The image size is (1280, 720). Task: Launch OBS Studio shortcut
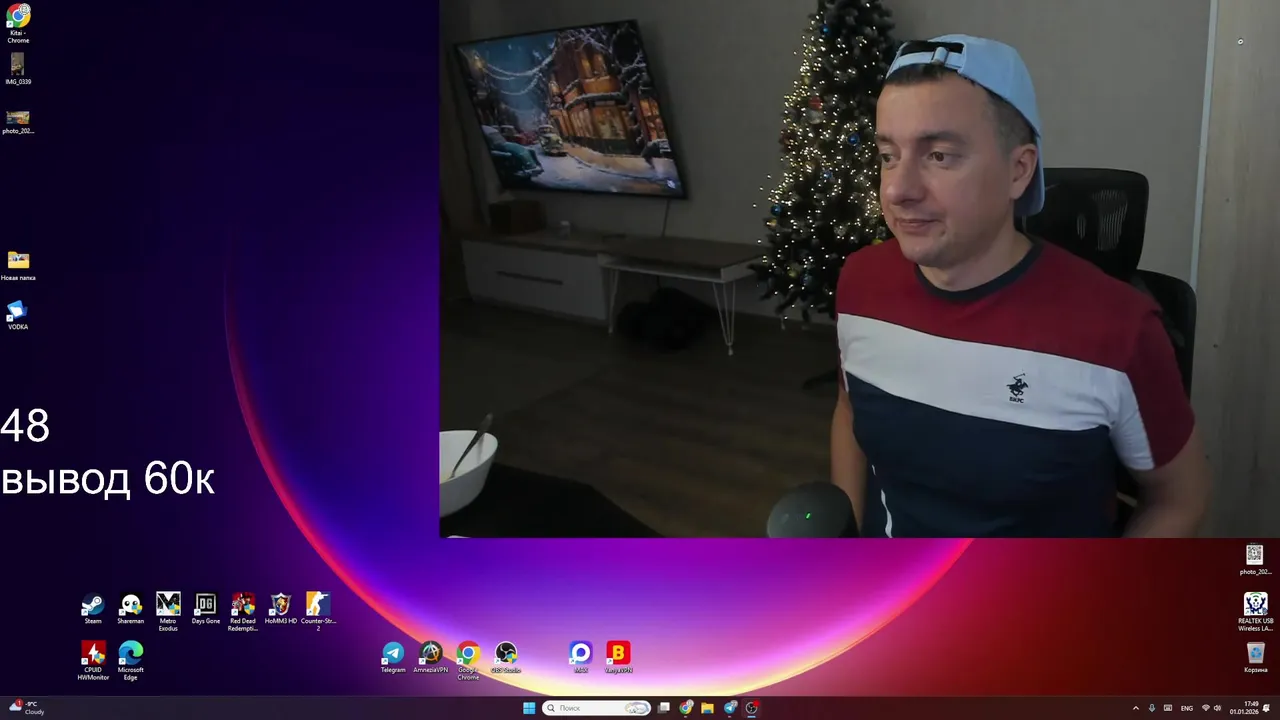tap(506, 658)
